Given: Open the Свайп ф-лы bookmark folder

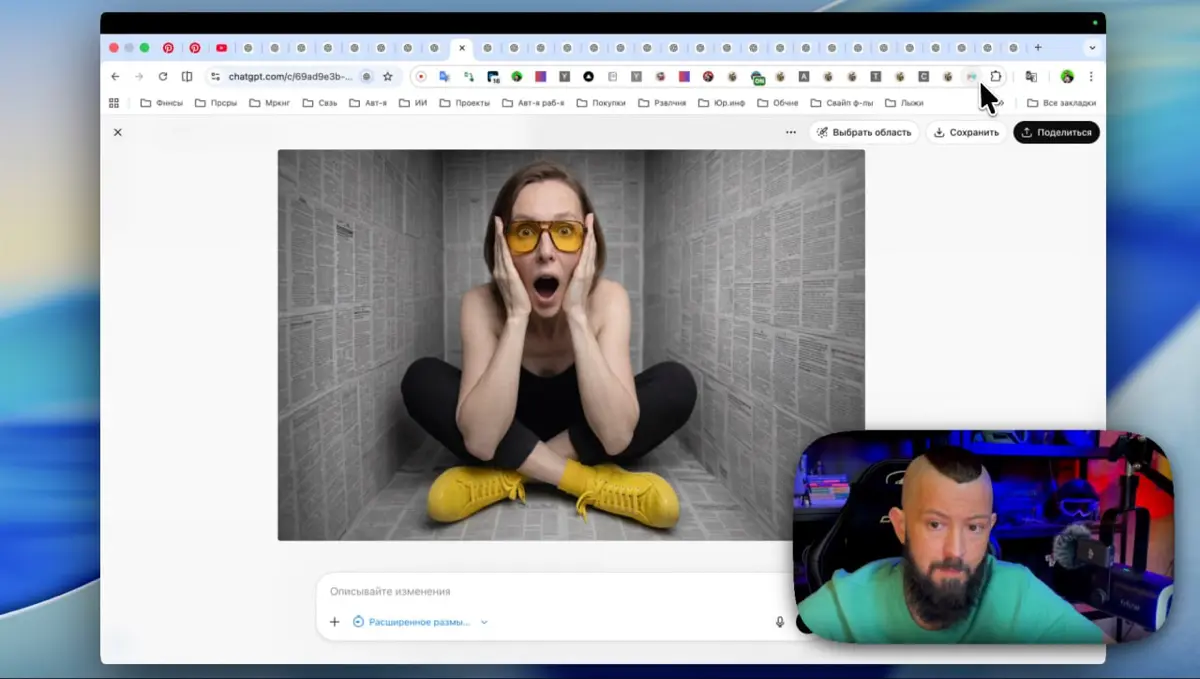Looking at the screenshot, I should click(842, 103).
